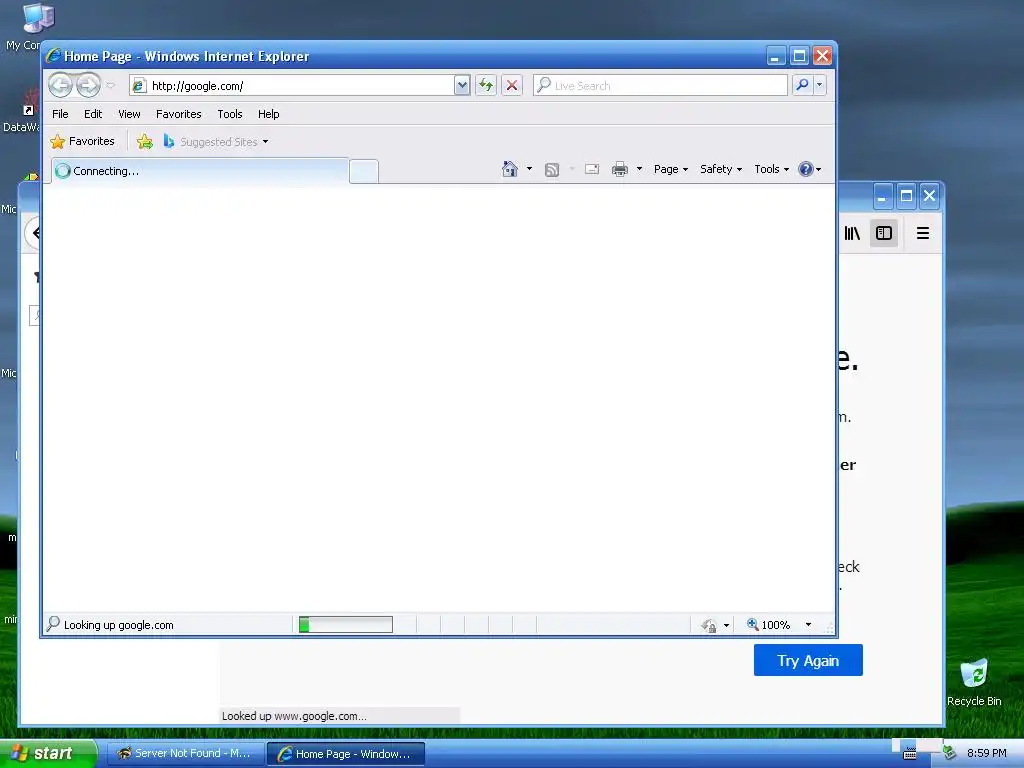1024x768 pixels.
Task: Expand the Home button dropdown arrow
Action: [529, 169]
